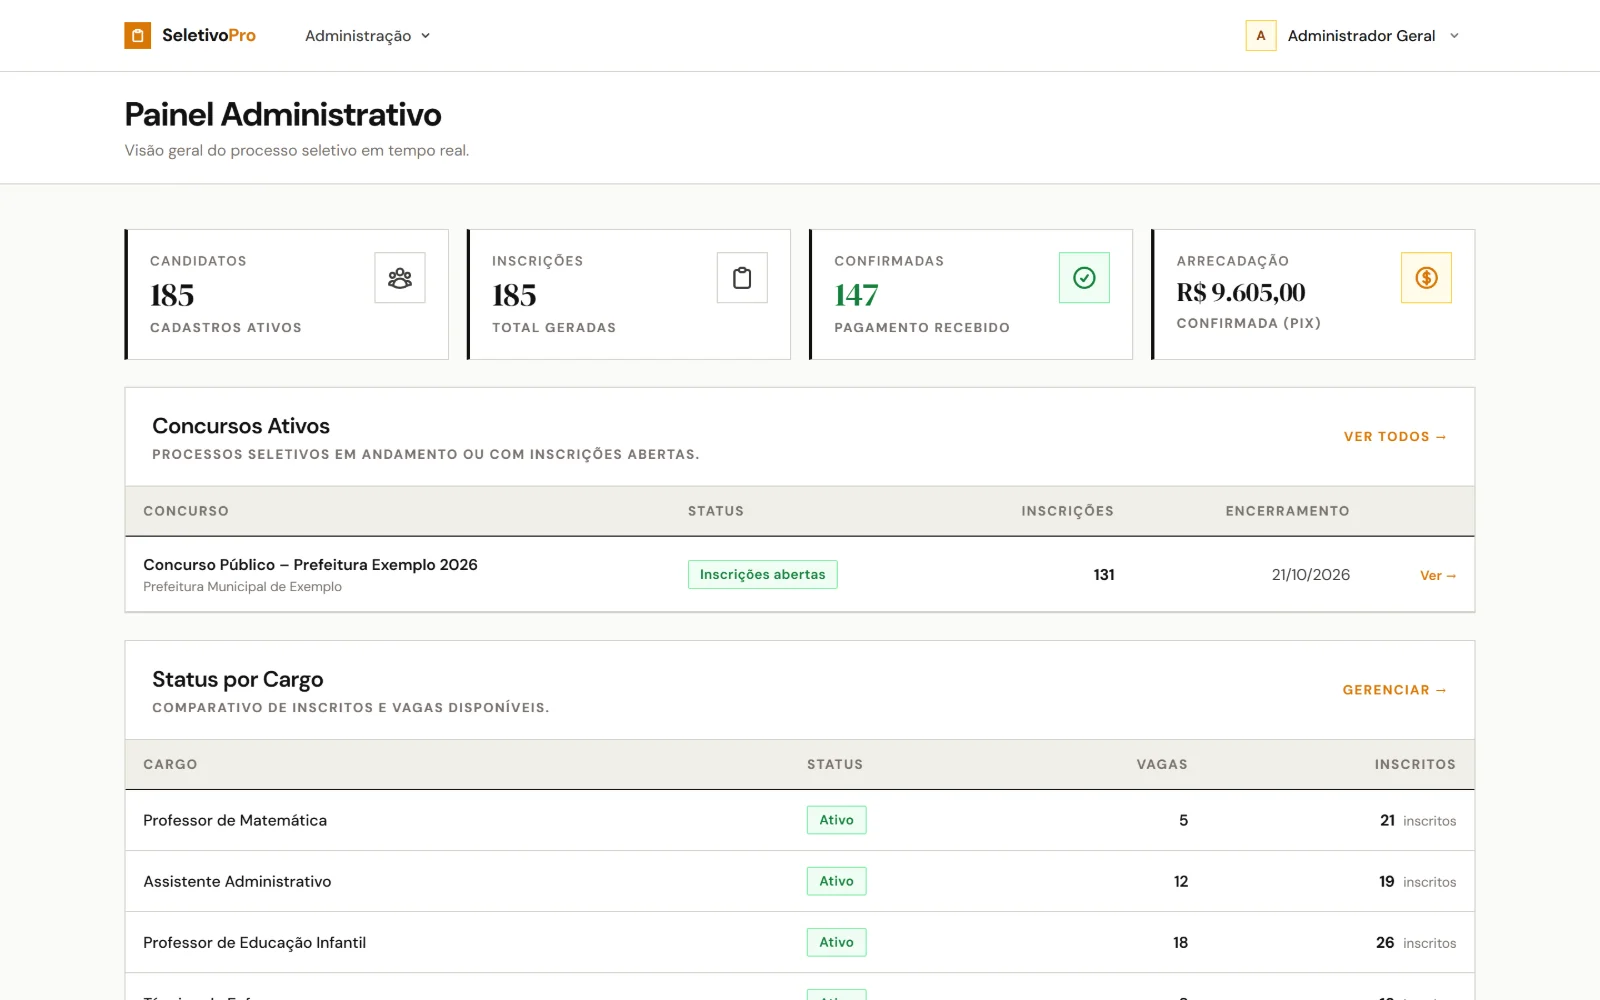Open the GERENCIAR cargos link

point(1394,690)
